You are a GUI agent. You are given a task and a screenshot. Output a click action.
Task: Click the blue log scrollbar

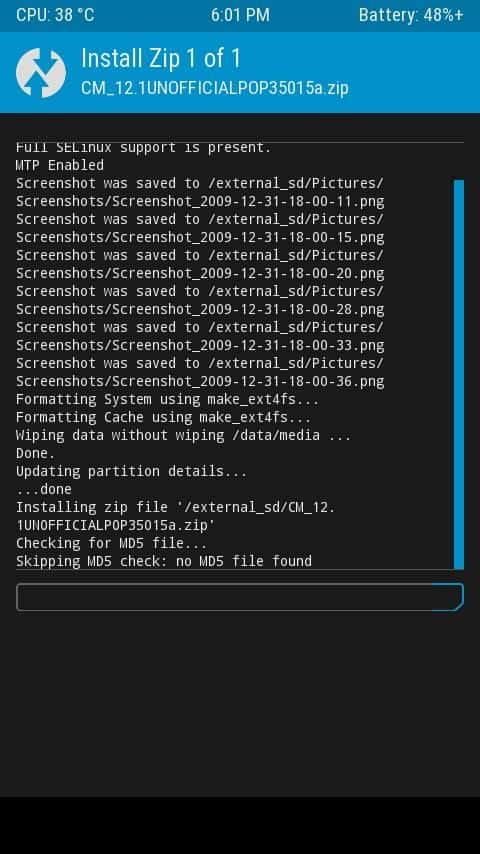[x=459, y=374]
